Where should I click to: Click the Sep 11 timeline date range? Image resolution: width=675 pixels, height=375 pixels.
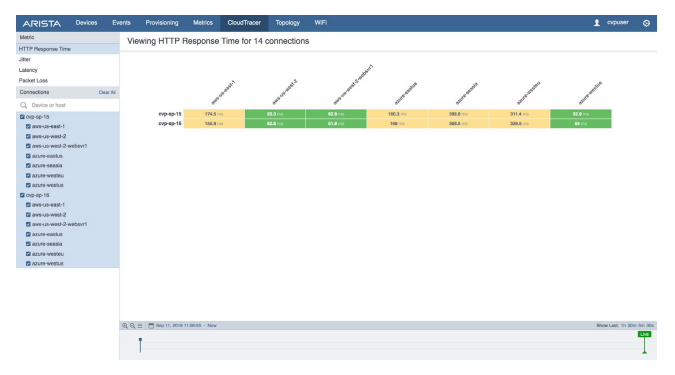click(x=178, y=326)
